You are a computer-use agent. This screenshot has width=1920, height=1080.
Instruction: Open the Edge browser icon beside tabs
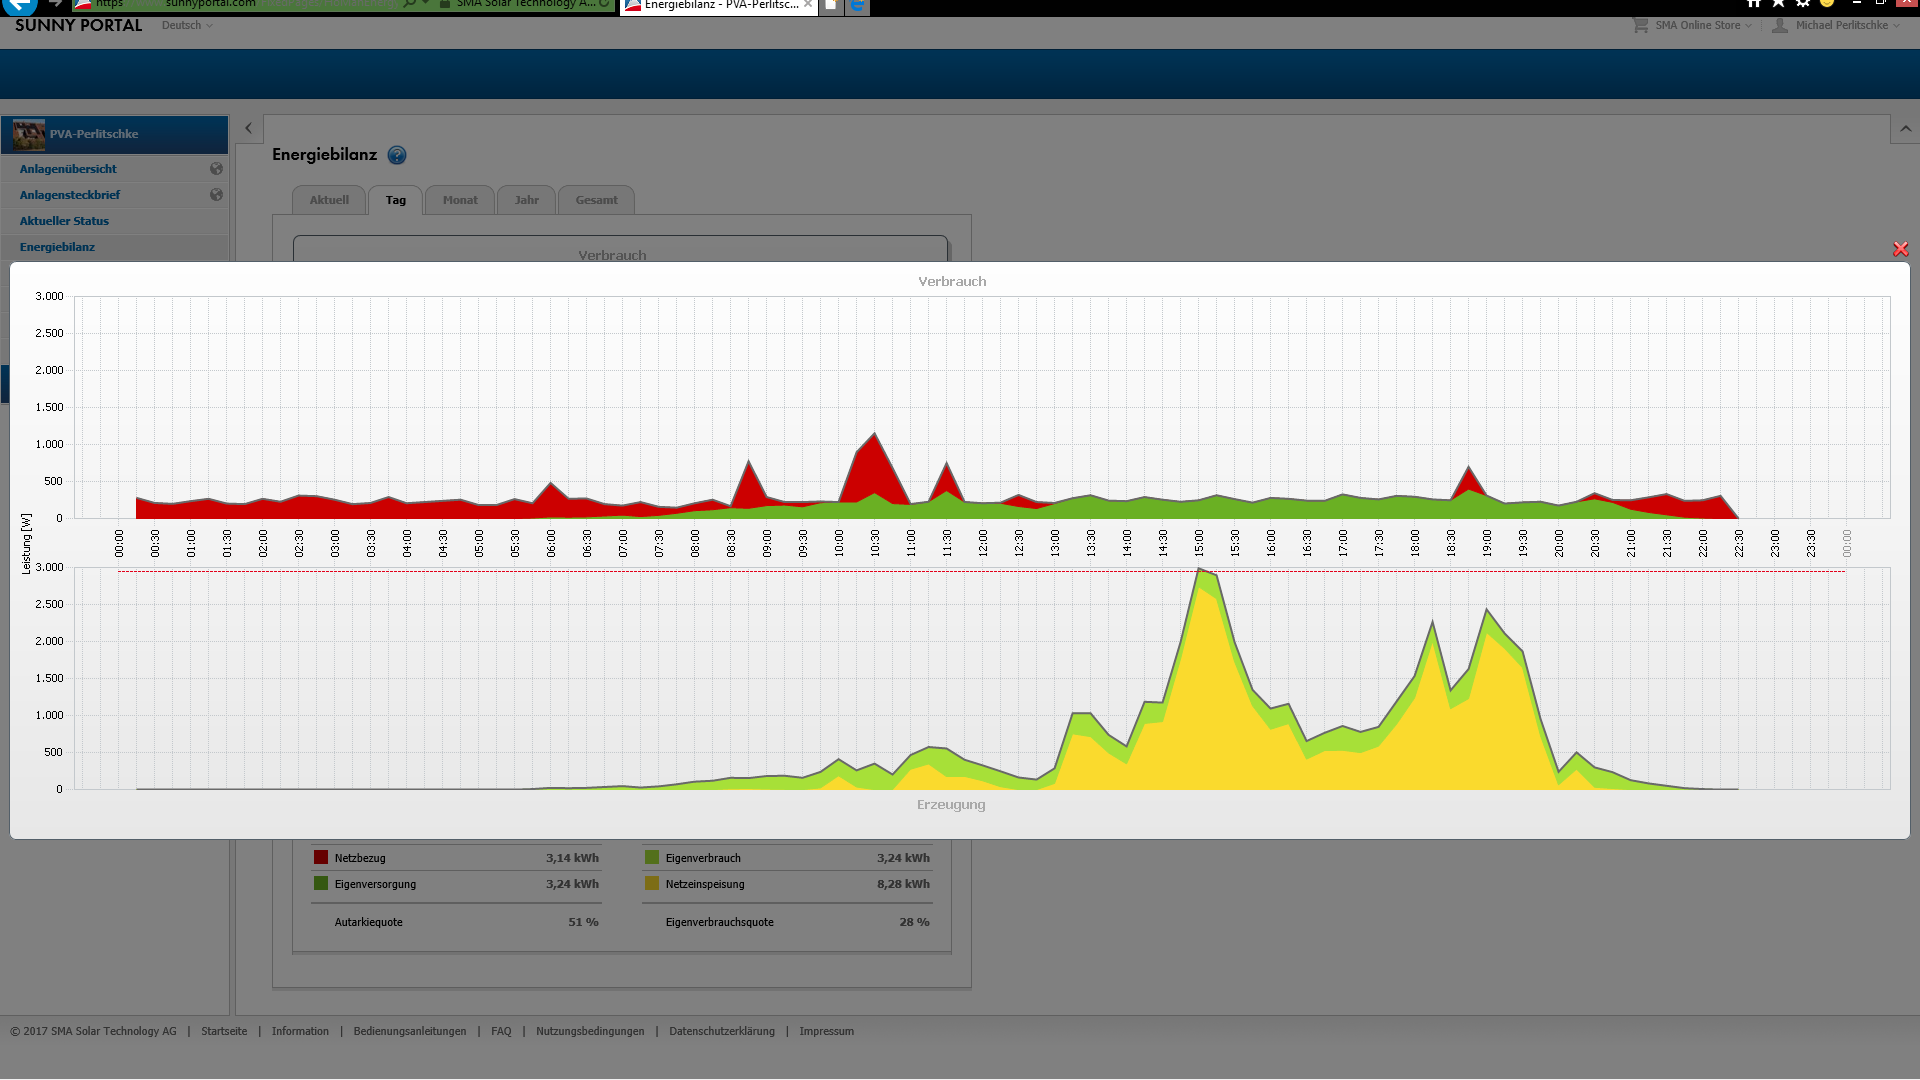(x=857, y=6)
